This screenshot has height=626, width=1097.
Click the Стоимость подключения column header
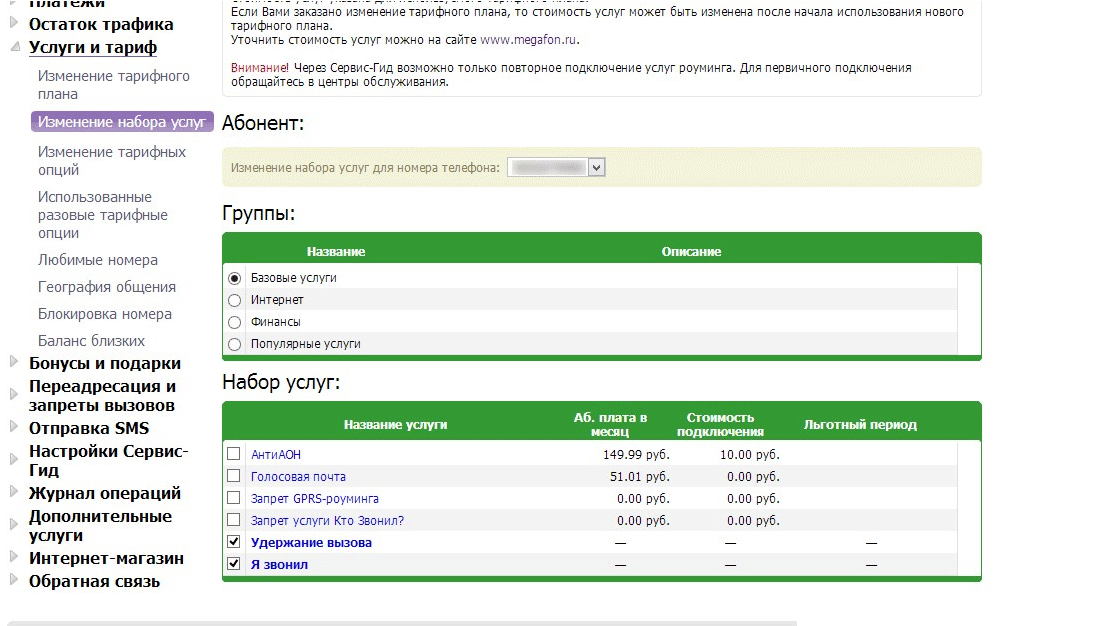pyautogui.click(x=720, y=425)
